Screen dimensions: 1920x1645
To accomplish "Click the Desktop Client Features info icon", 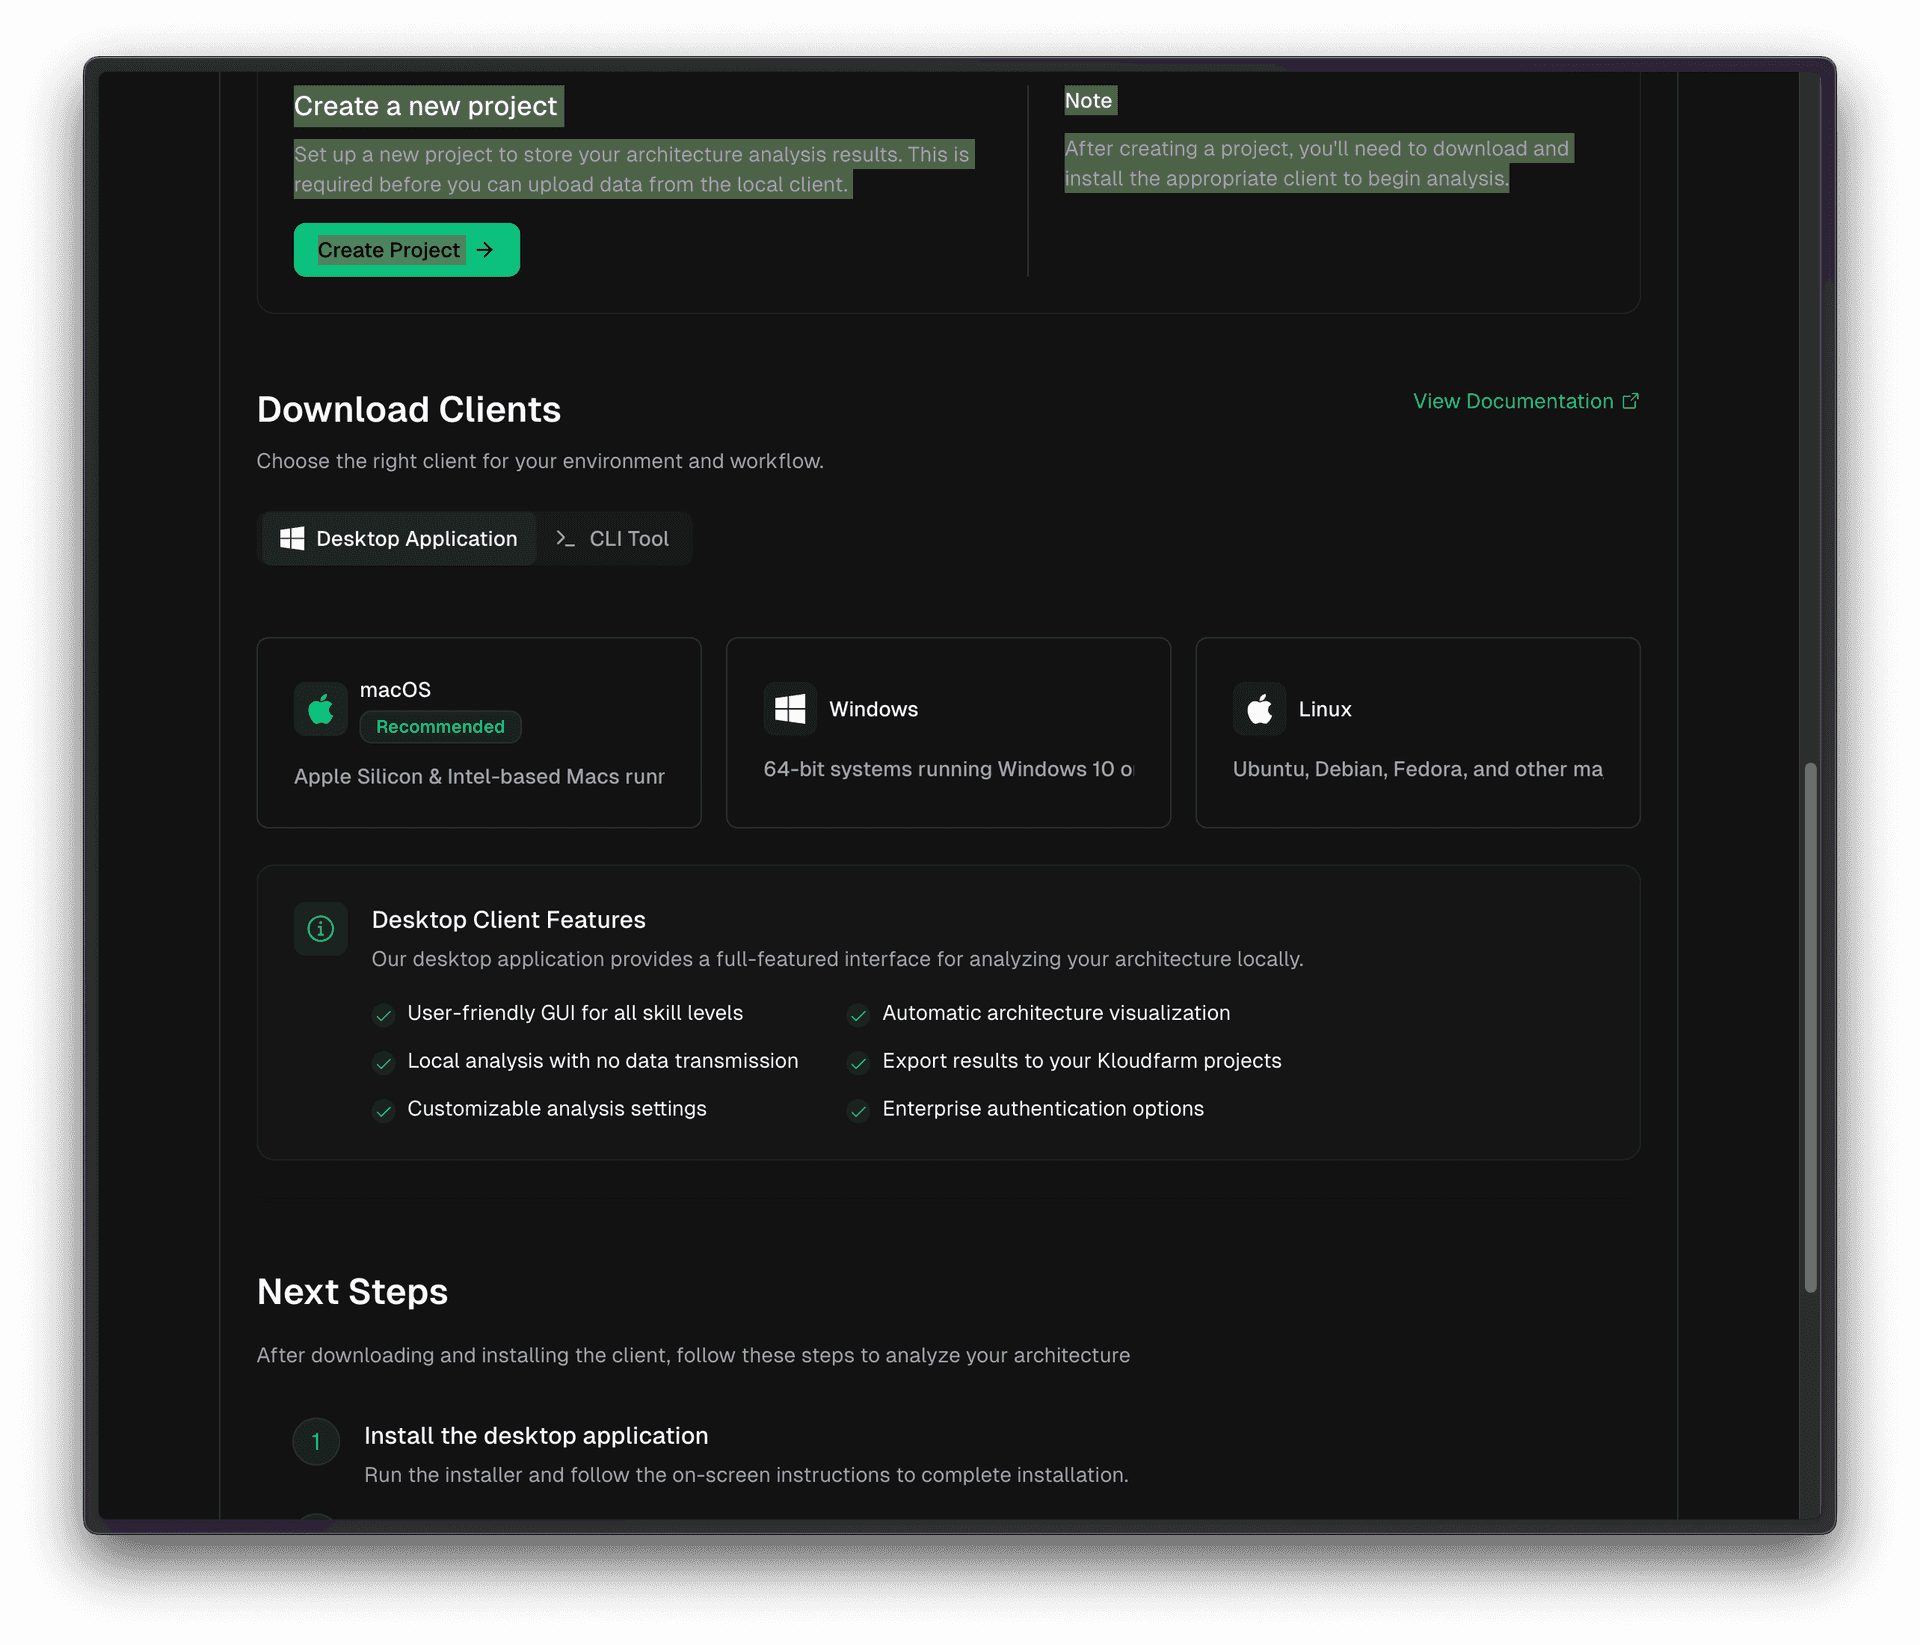I will pyautogui.click(x=320, y=929).
